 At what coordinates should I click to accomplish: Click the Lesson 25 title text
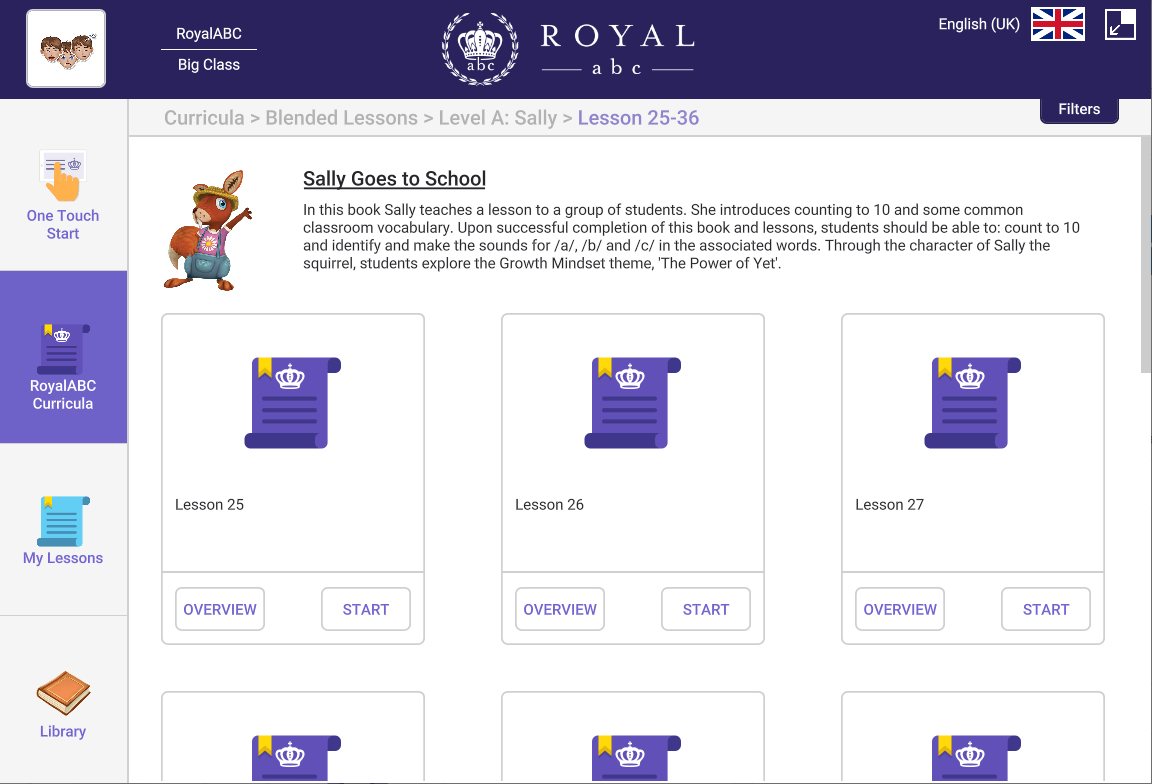(209, 505)
